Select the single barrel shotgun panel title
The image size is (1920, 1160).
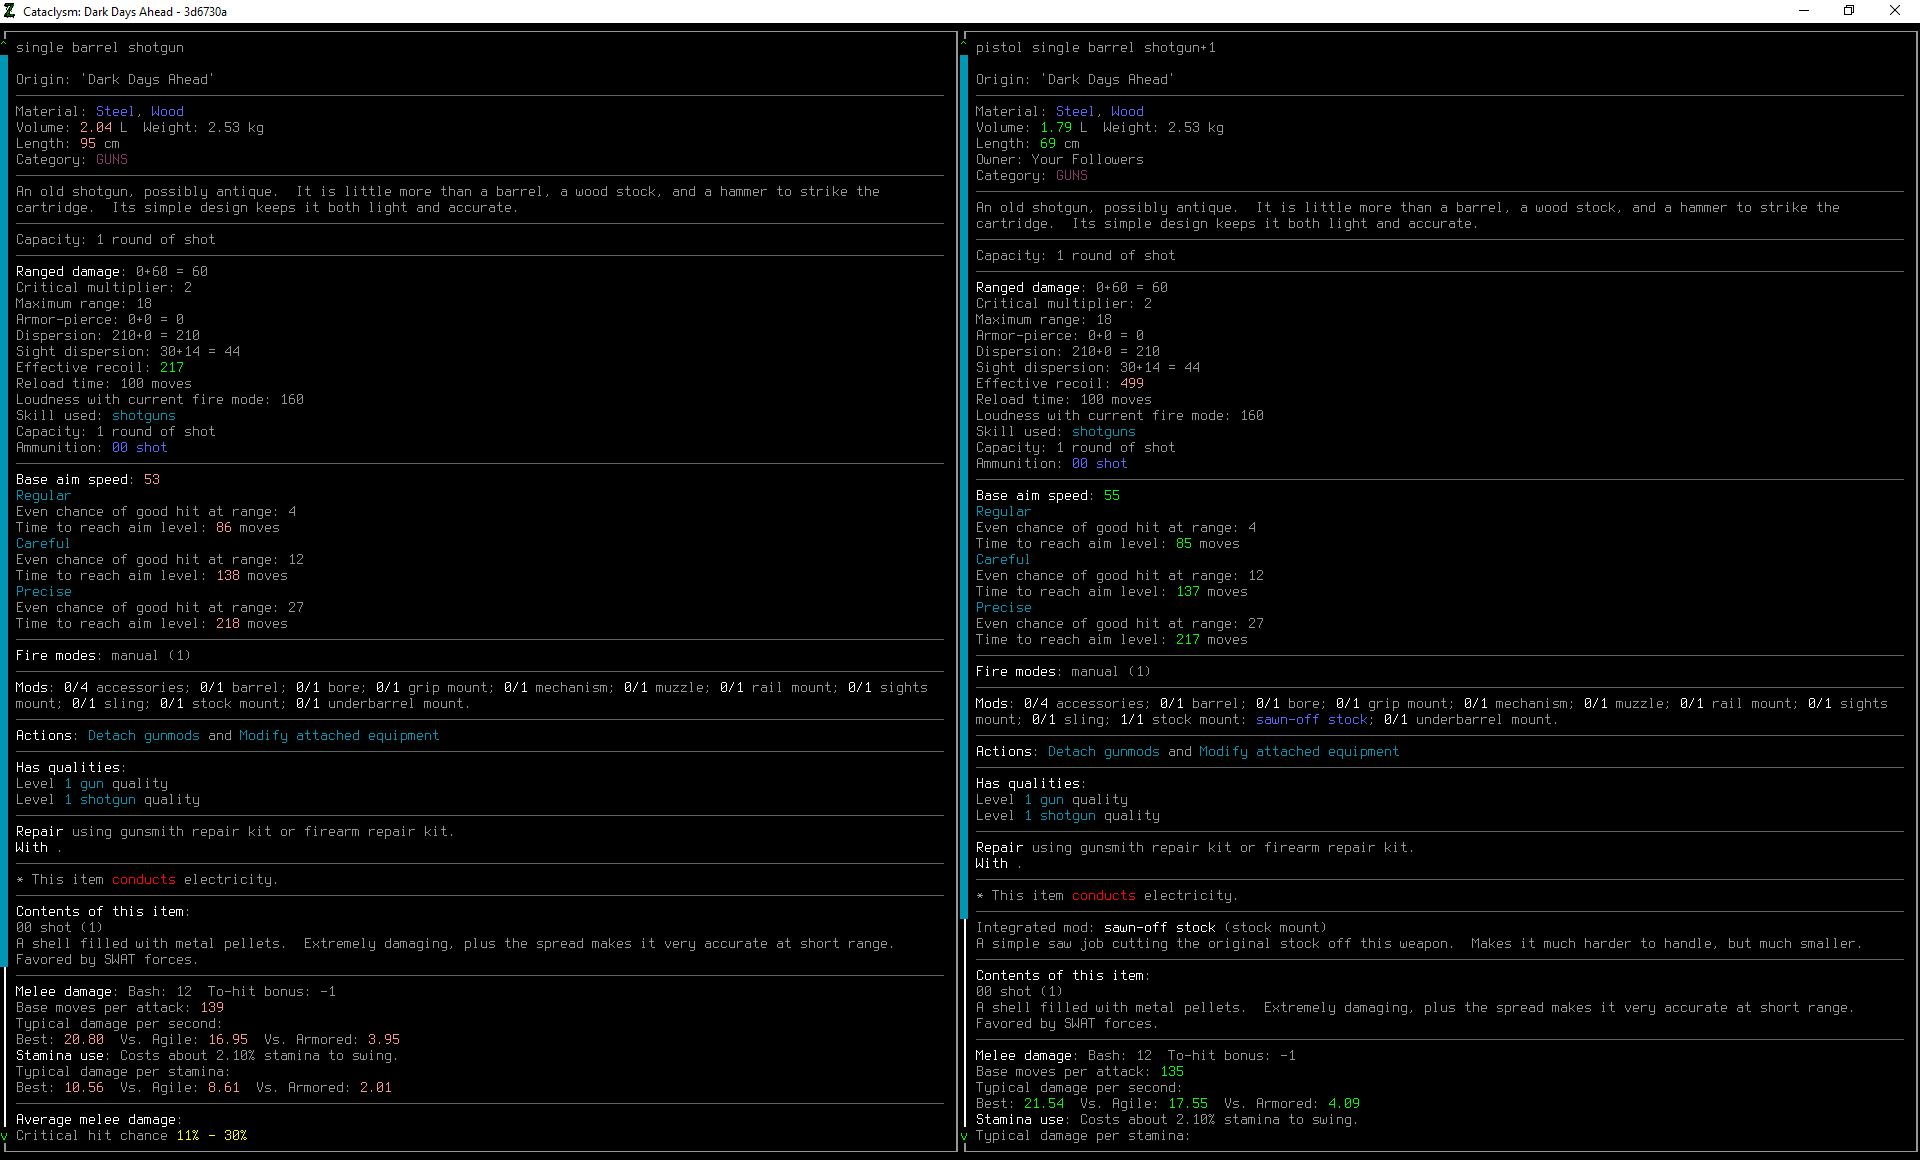point(99,47)
